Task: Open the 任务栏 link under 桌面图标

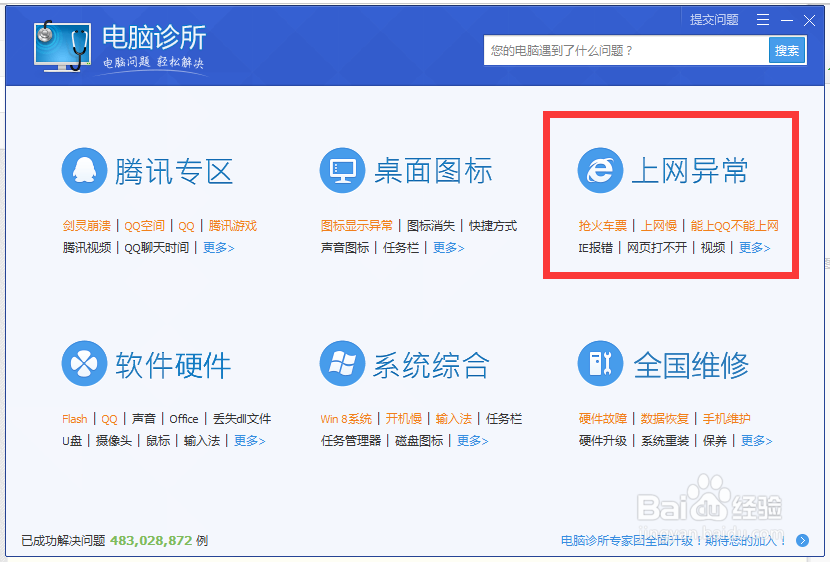Action: tap(401, 248)
